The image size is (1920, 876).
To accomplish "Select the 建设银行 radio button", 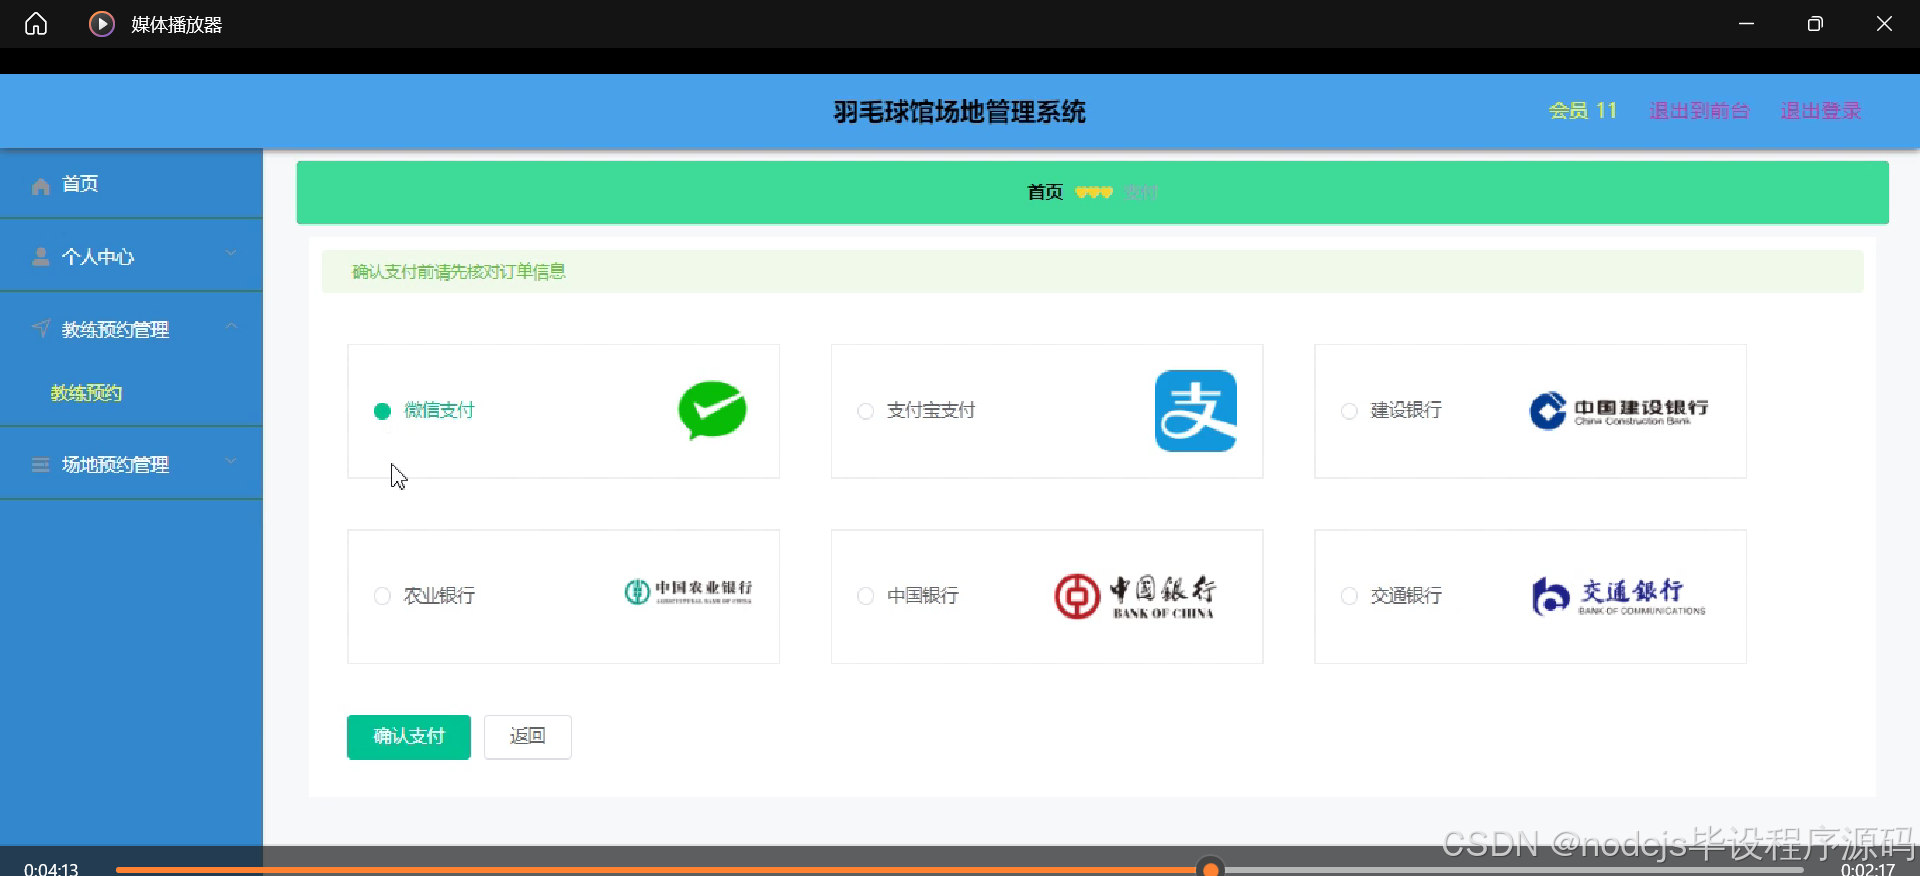I will tap(1349, 411).
